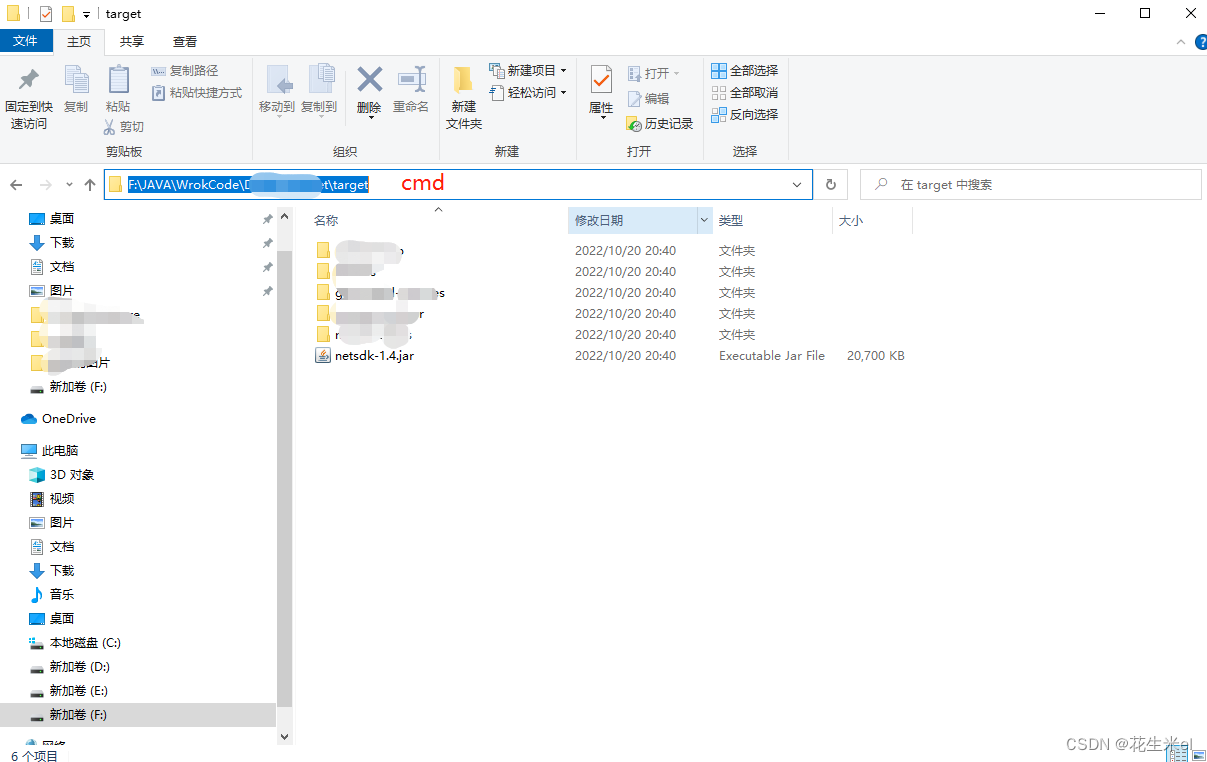This screenshot has width=1207, height=762.
Task: Open the 文件 file tab
Action: pyautogui.click(x=26, y=41)
